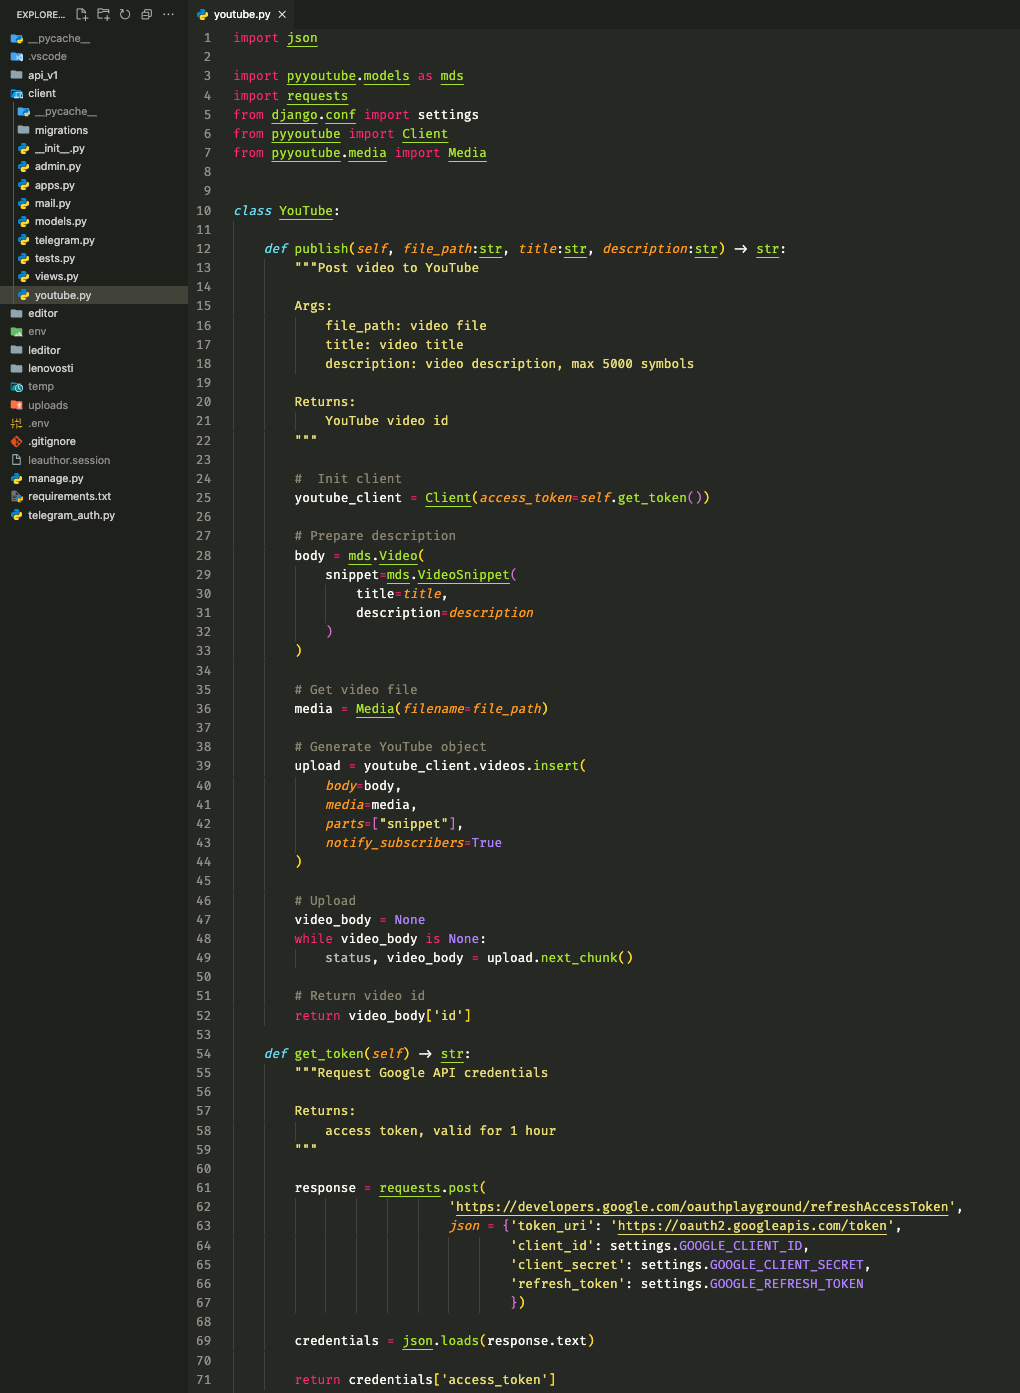Open tests.py file
1020x1393 pixels.
point(94,258)
